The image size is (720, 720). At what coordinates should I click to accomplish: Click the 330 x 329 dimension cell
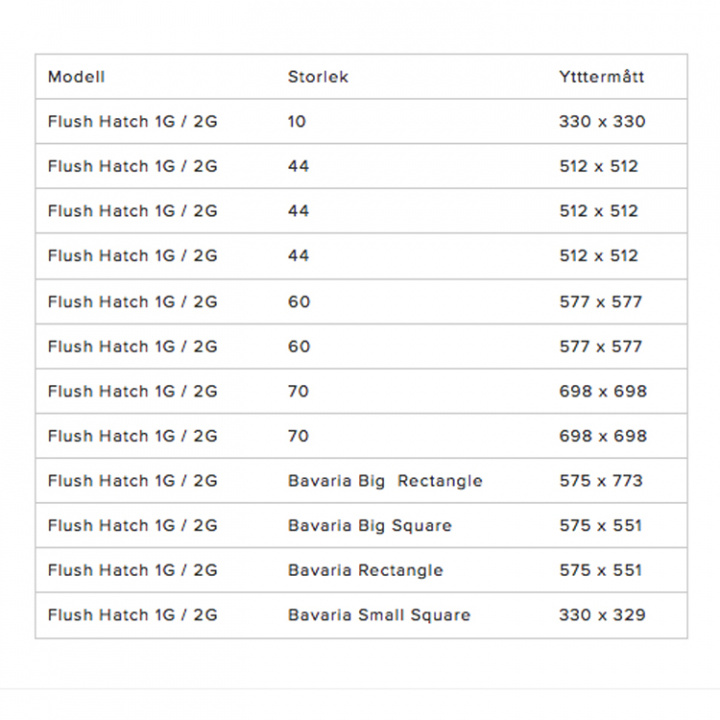pyautogui.click(x=602, y=615)
